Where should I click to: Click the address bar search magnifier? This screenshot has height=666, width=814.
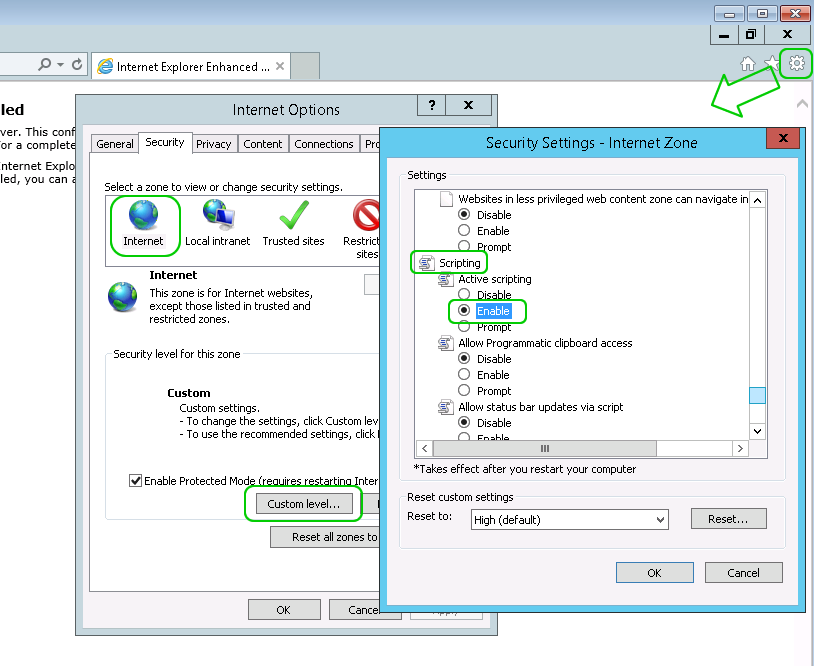[45, 64]
